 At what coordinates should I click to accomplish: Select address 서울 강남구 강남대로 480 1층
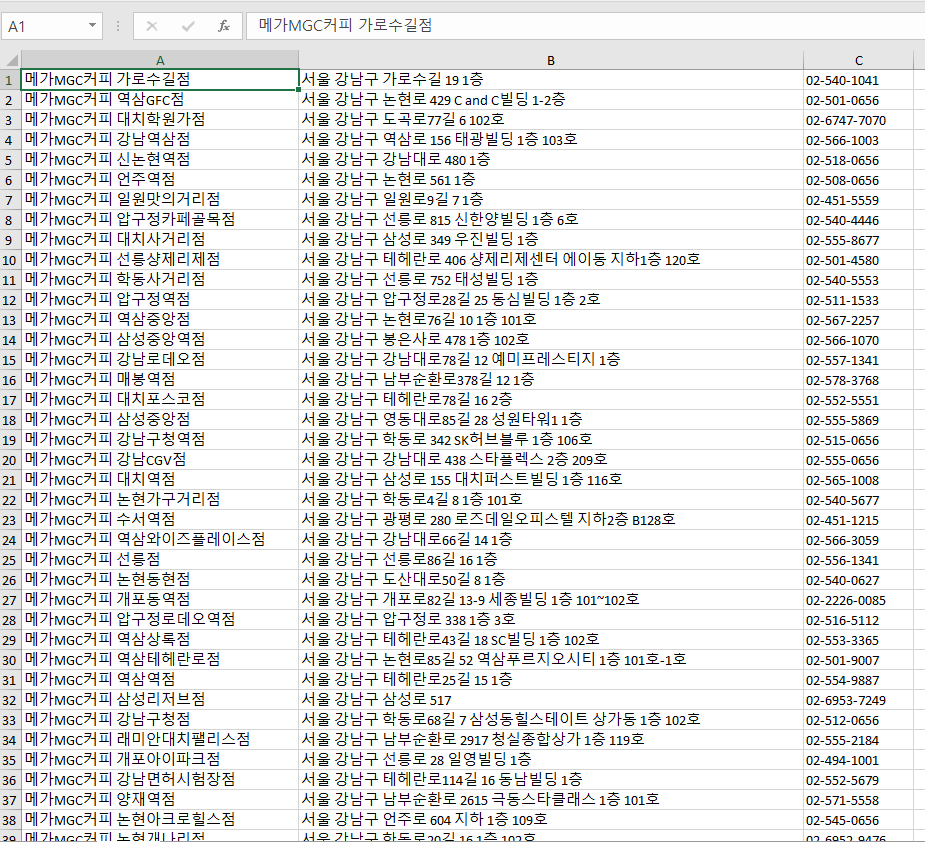(x=551, y=160)
